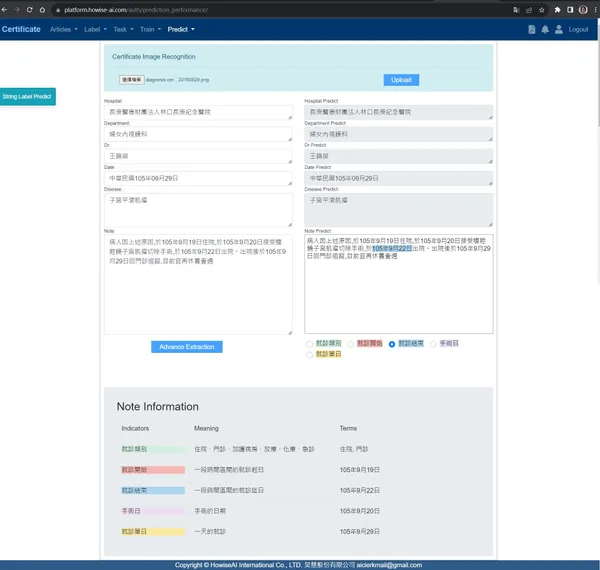Click the blue 就診結束 indicator swatch

[153, 490]
